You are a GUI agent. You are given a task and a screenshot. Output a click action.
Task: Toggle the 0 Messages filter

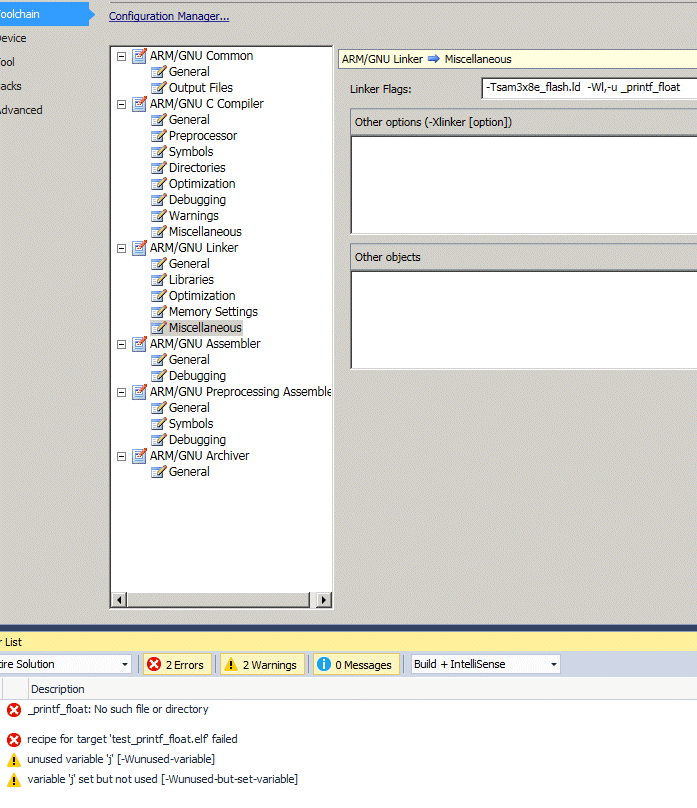[x=356, y=664]
